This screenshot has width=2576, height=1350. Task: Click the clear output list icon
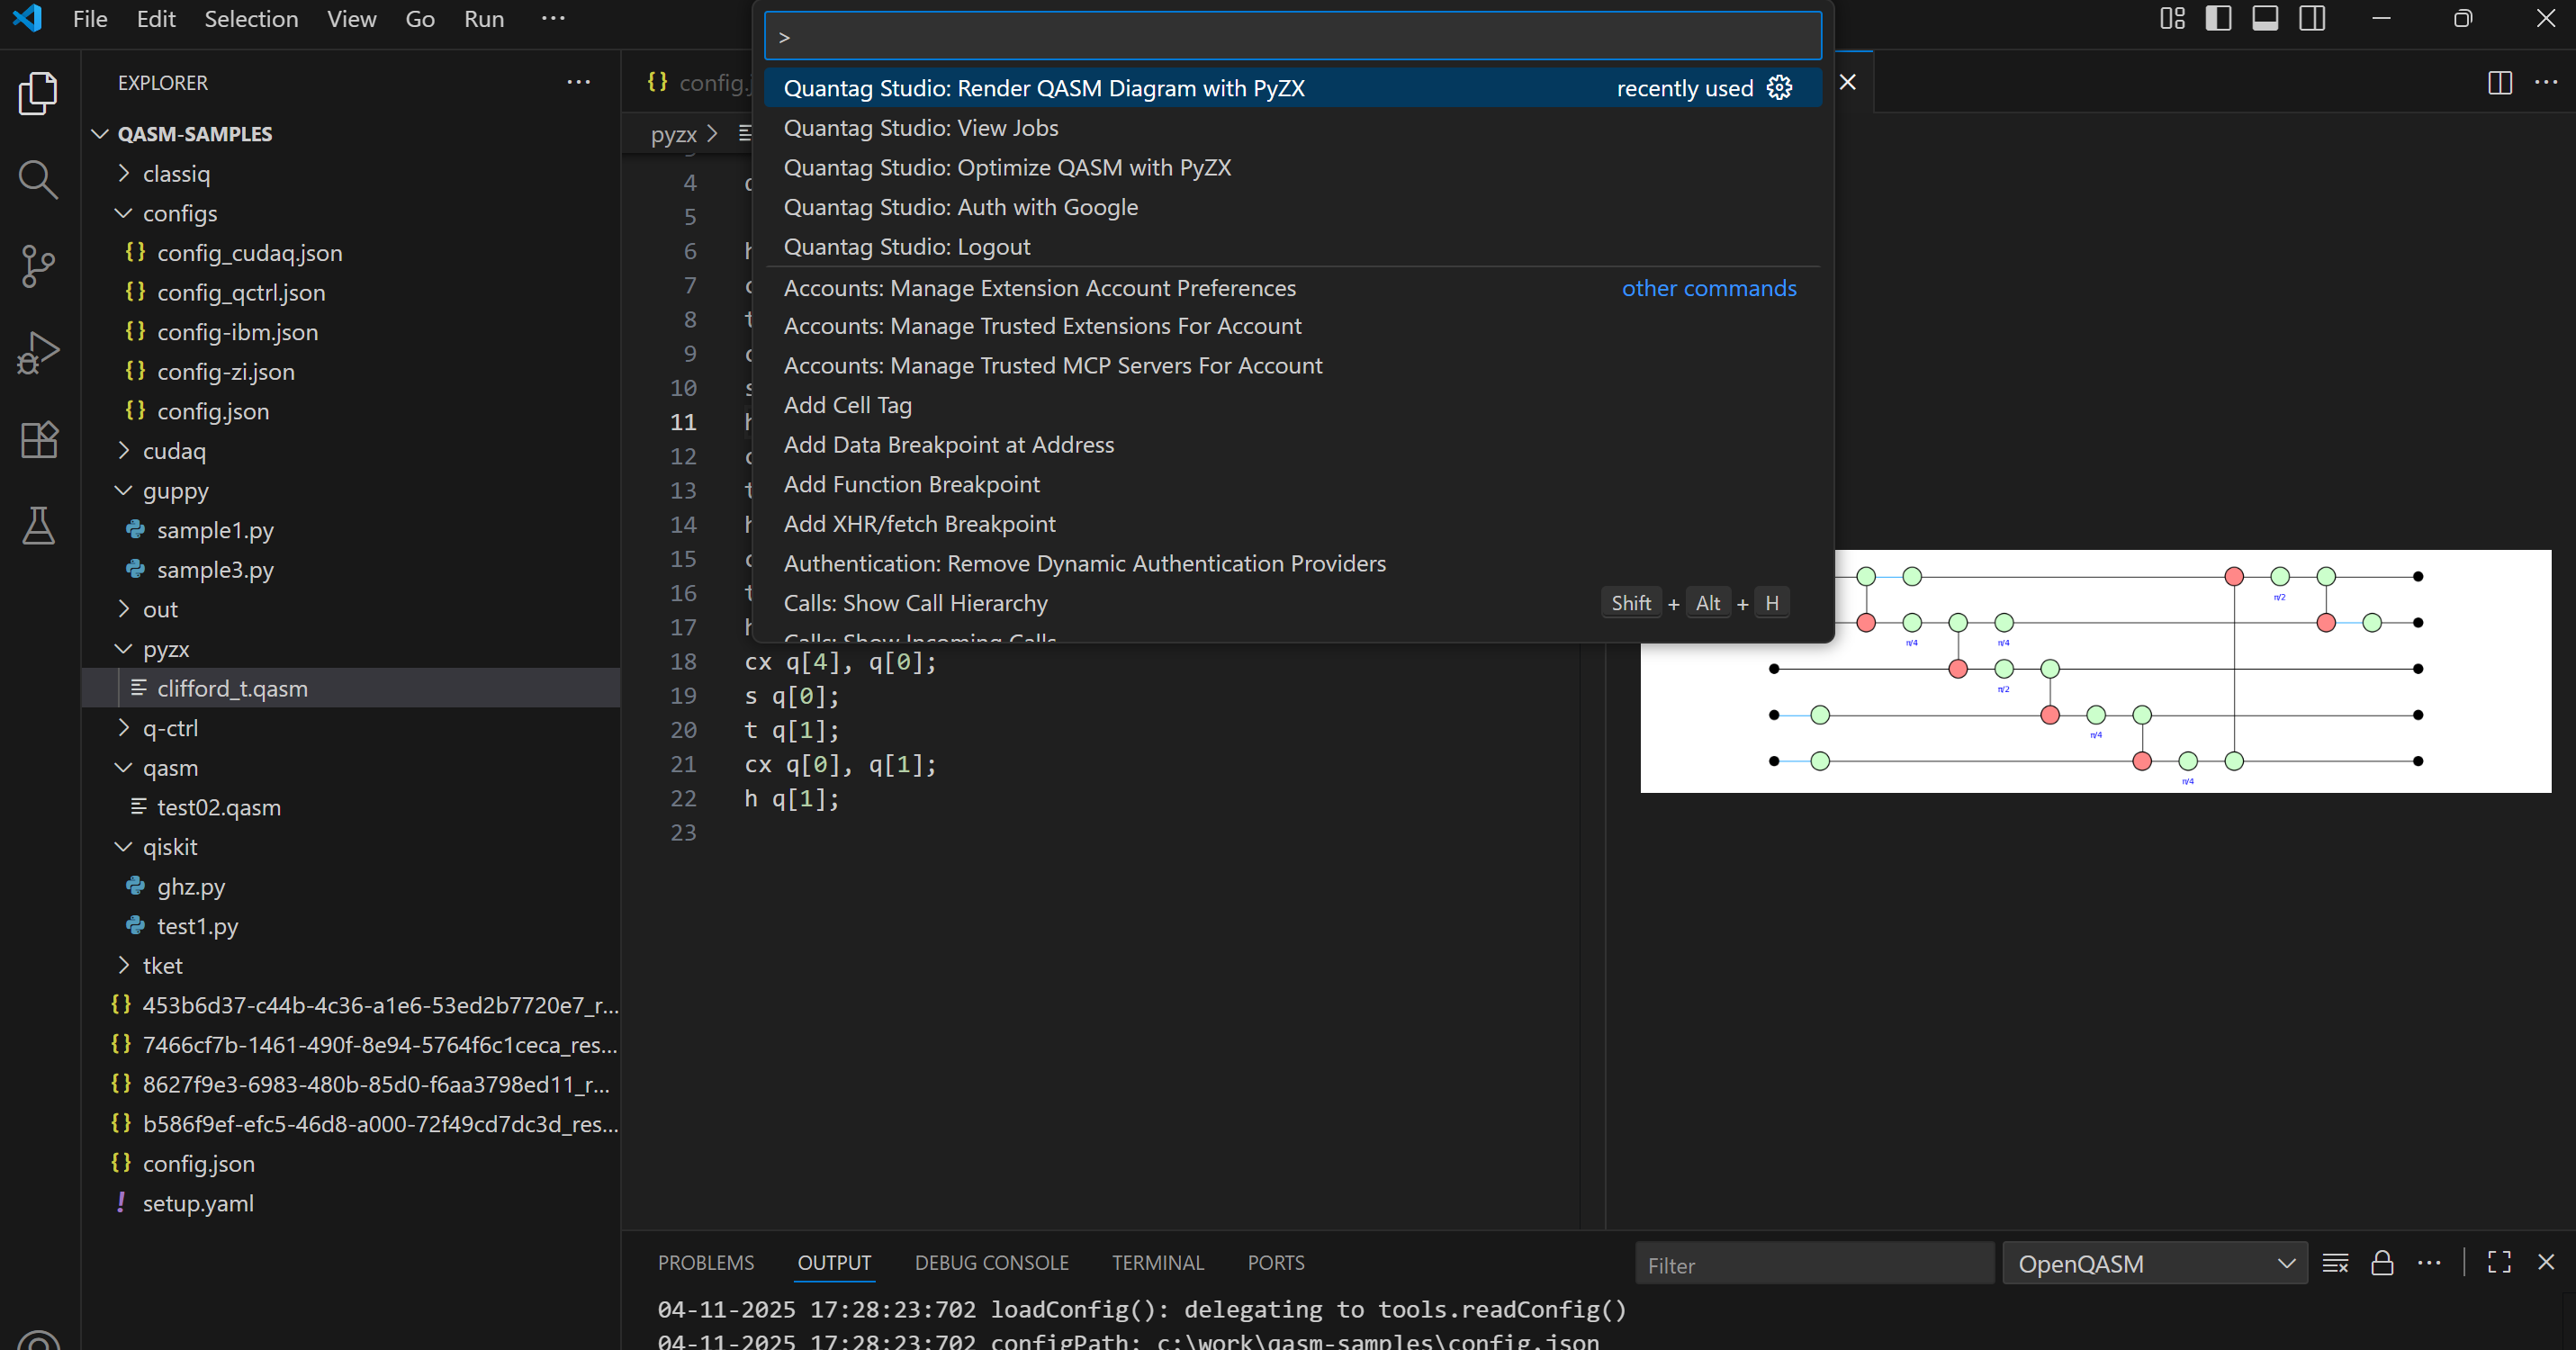click(x=2335, y=1263)
